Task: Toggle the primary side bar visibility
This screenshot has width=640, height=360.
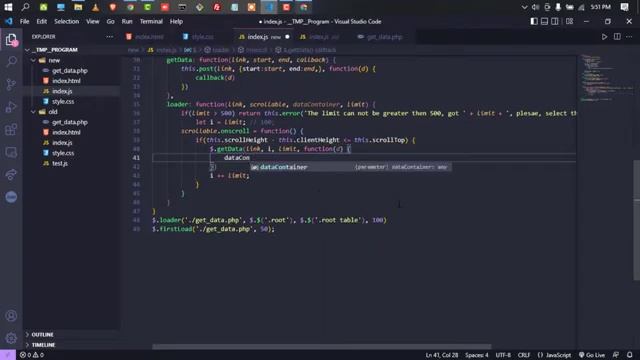Action: click(534, 21)
